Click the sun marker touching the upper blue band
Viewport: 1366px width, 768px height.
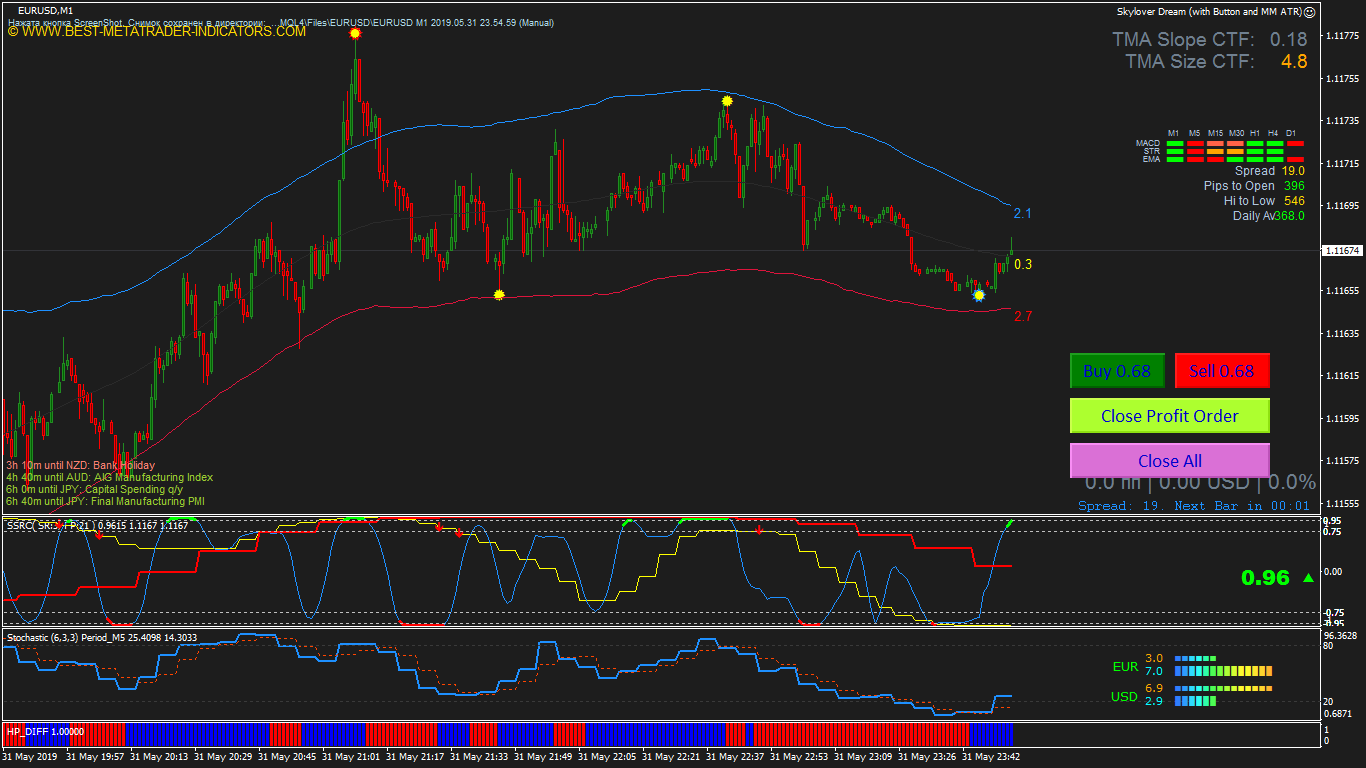pyautogui.click(x=727, y=101)
